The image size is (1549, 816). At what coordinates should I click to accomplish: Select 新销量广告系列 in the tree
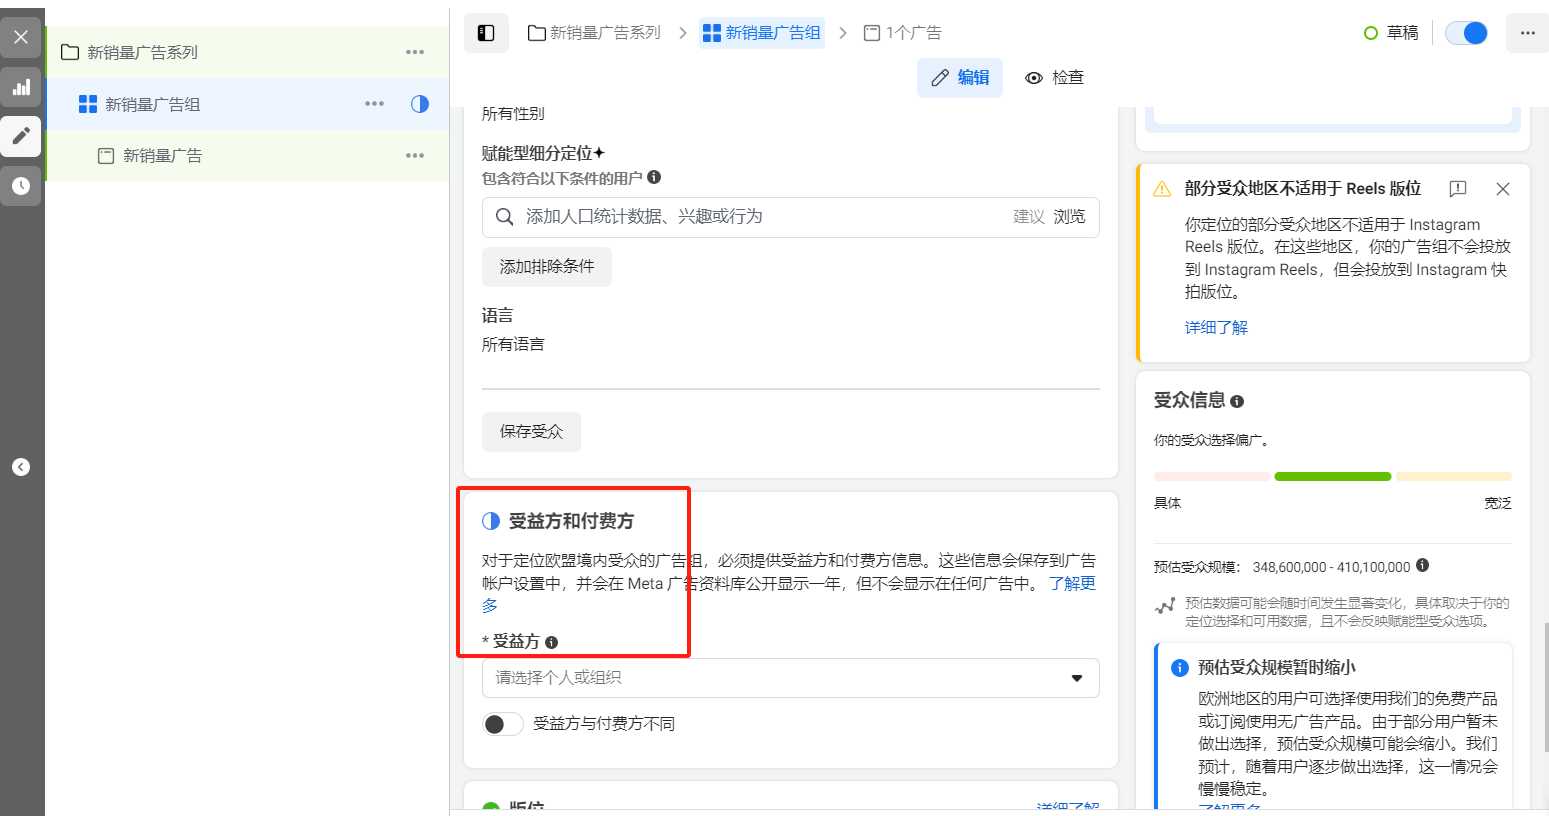[142, 52]
